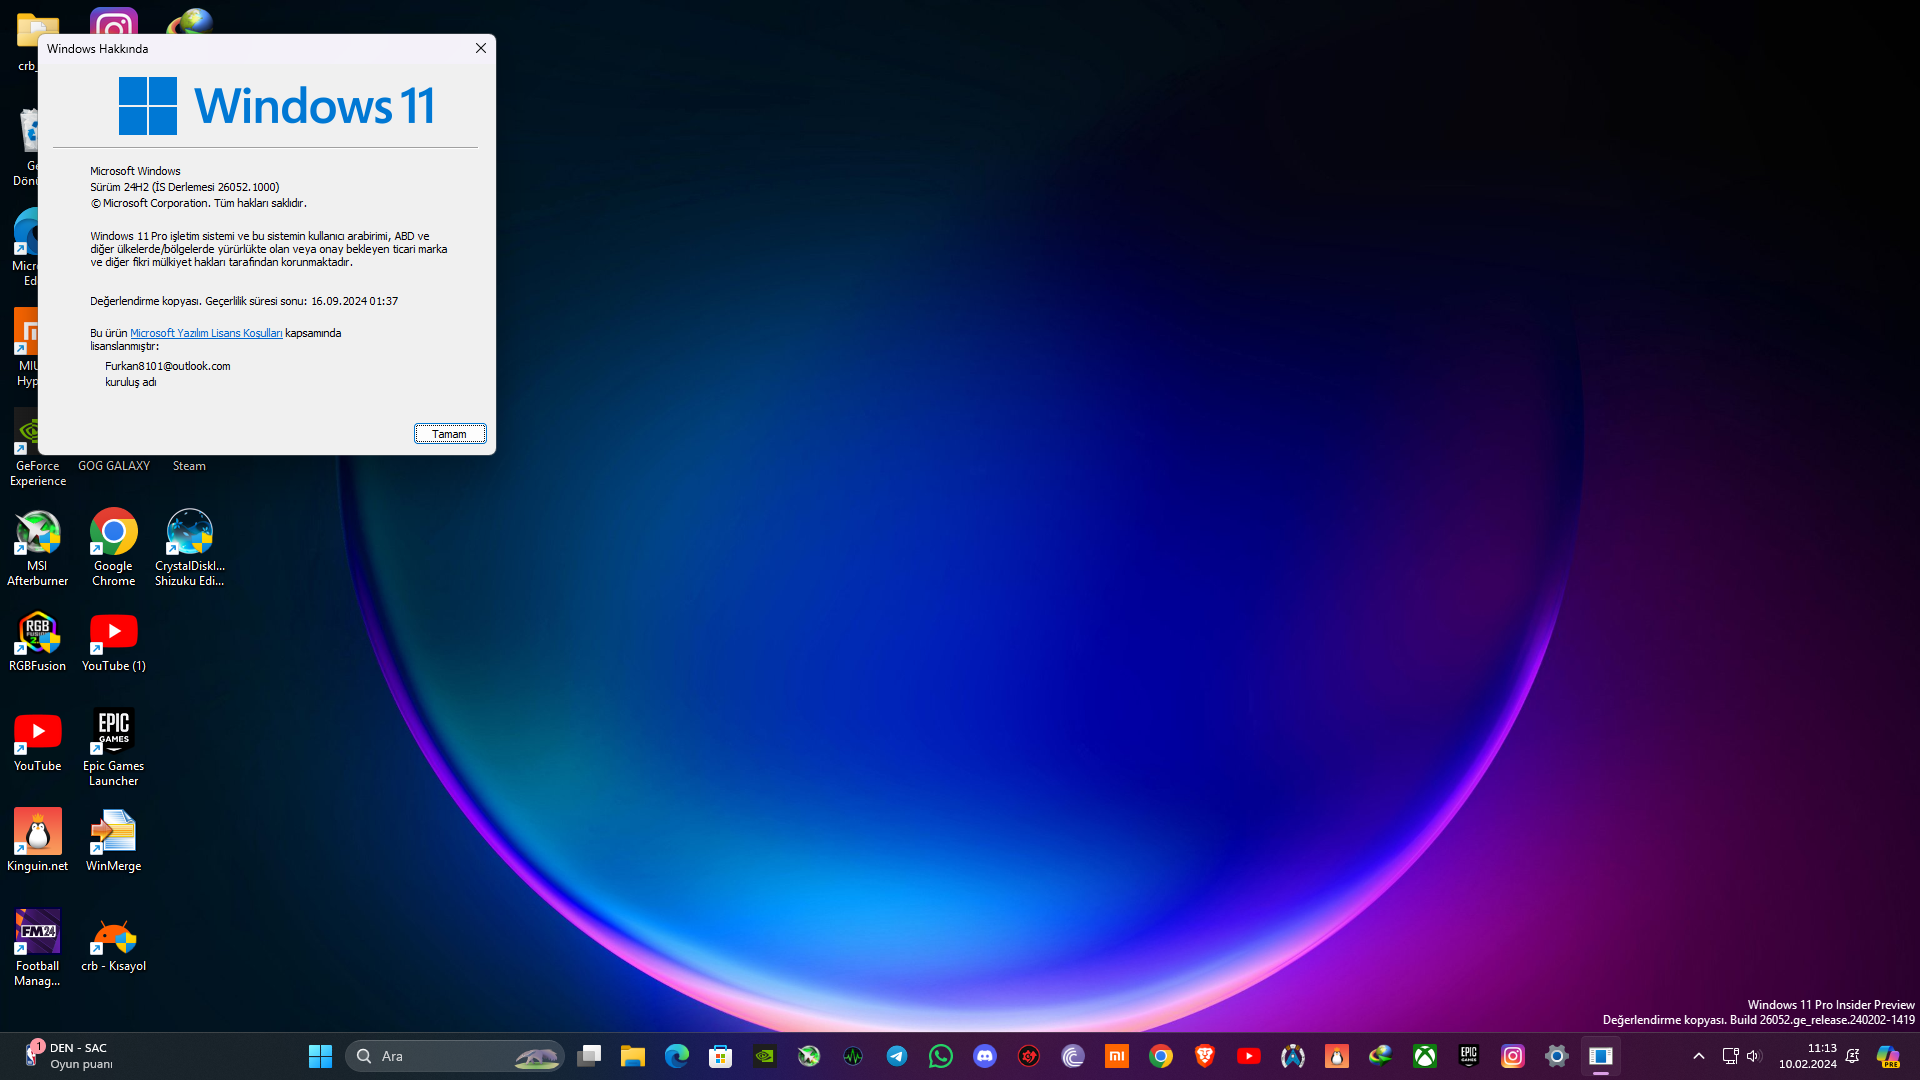Open WhatsApp from the taskbar
Viewport: 1920px width, 1080px height.
click(941, 1056)
